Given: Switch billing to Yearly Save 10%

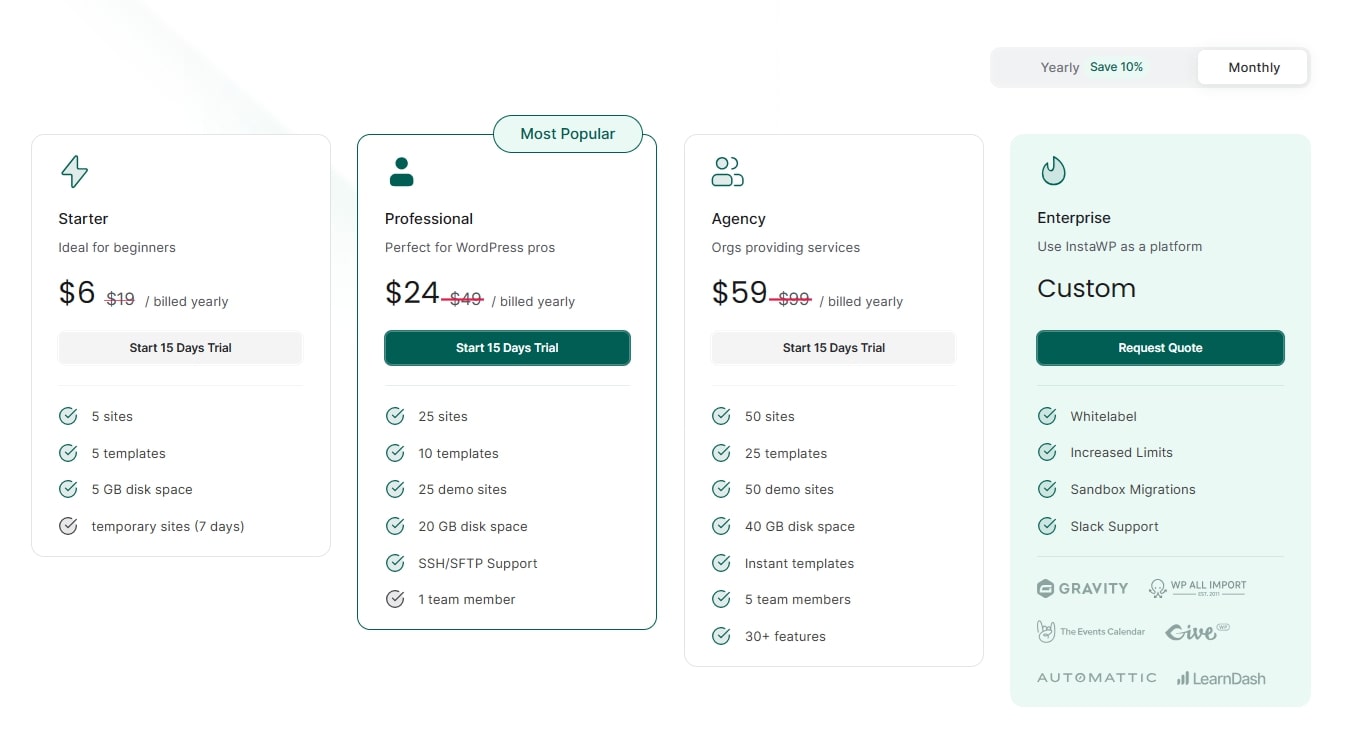Looking at the screenshot, I should (x=1092, y=67).
